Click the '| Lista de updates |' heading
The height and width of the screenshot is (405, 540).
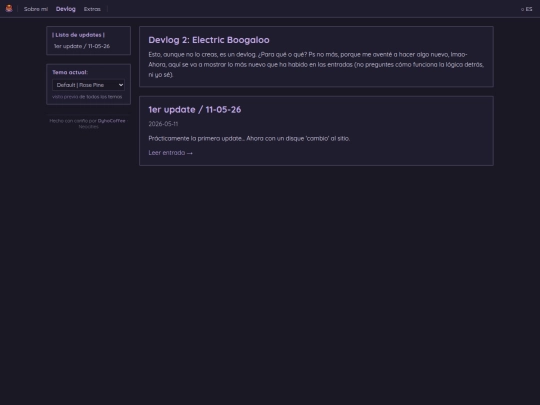(79, 35)
